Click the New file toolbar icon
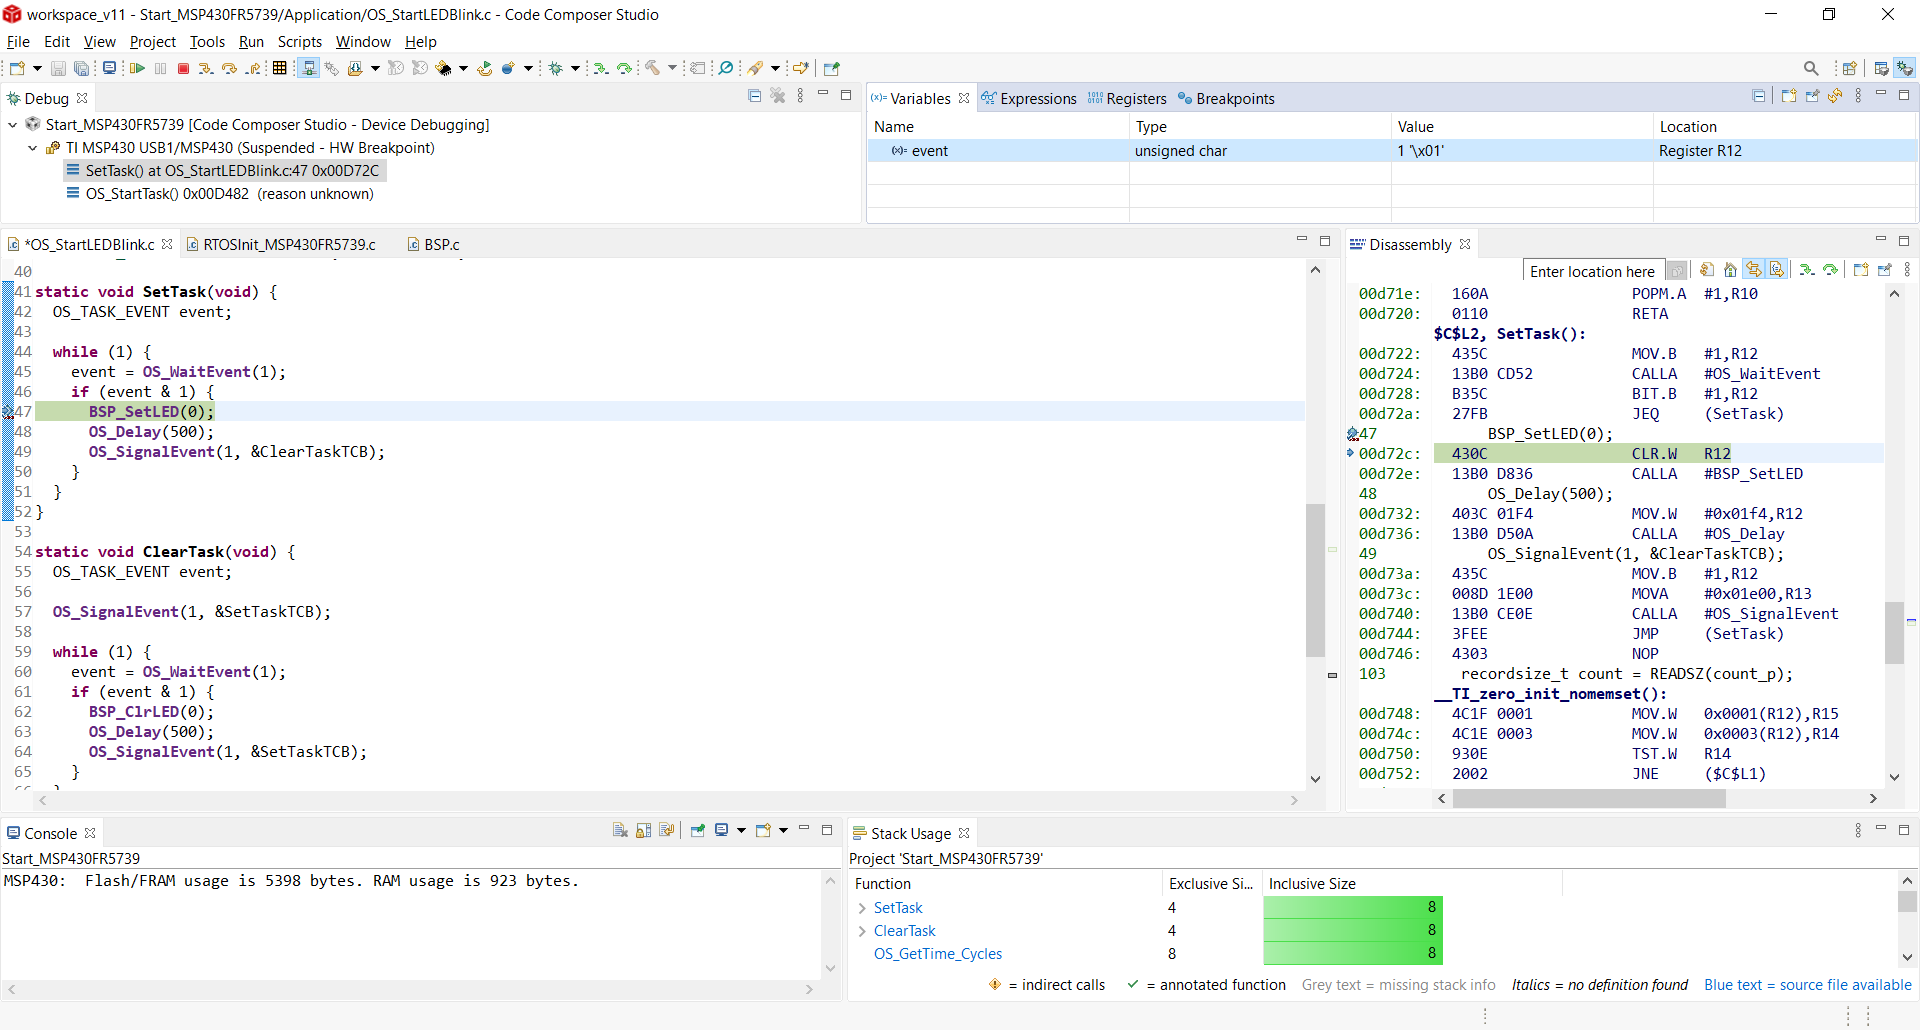1920x1030 pixels. click(x=17, y=68)
